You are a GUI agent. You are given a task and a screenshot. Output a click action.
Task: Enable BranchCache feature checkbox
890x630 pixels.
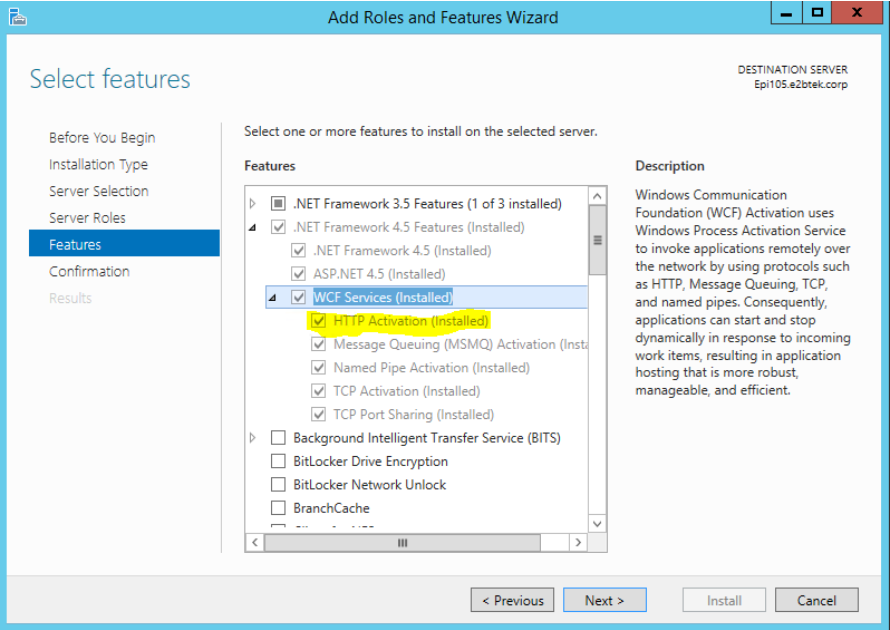[x=278, y=508]
